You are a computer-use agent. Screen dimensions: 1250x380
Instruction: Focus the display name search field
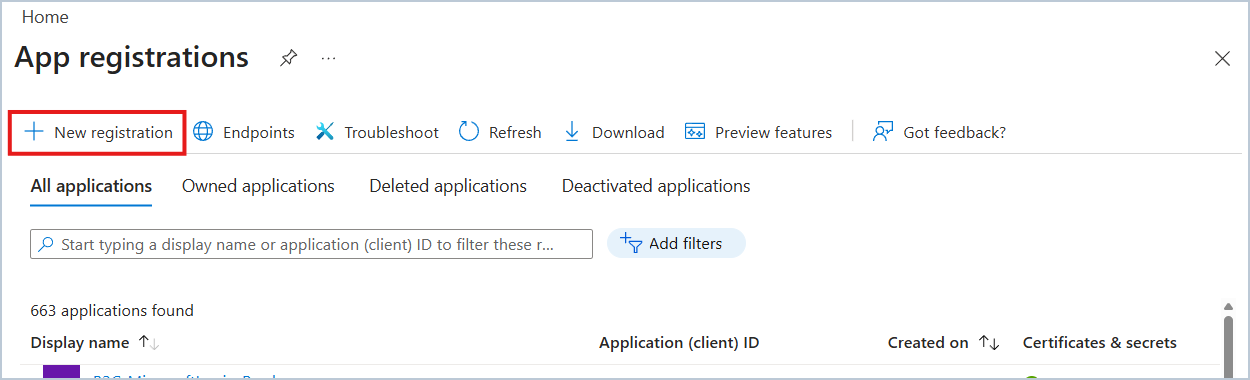[311, 244]
